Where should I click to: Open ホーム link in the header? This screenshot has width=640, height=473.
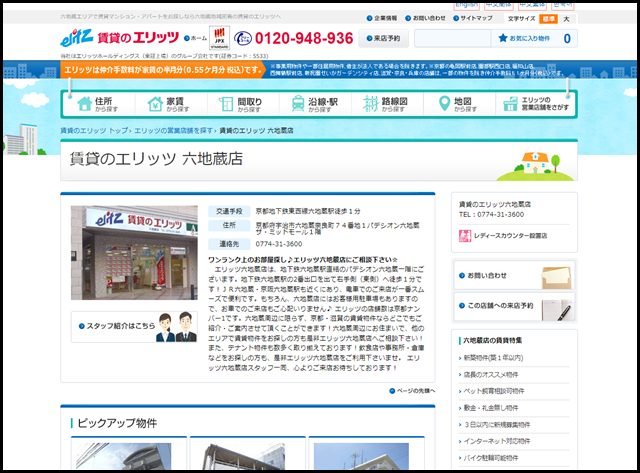click(x=196, y=38)
